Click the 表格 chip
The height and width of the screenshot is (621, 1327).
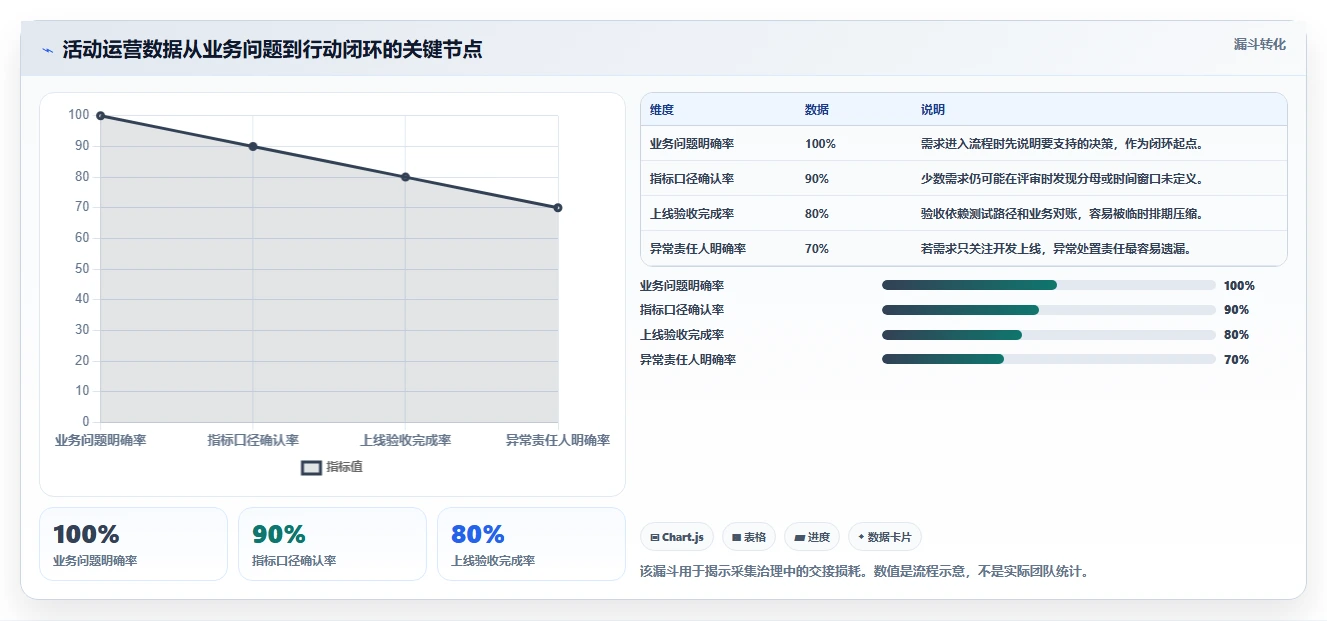(x=749, y=537)
